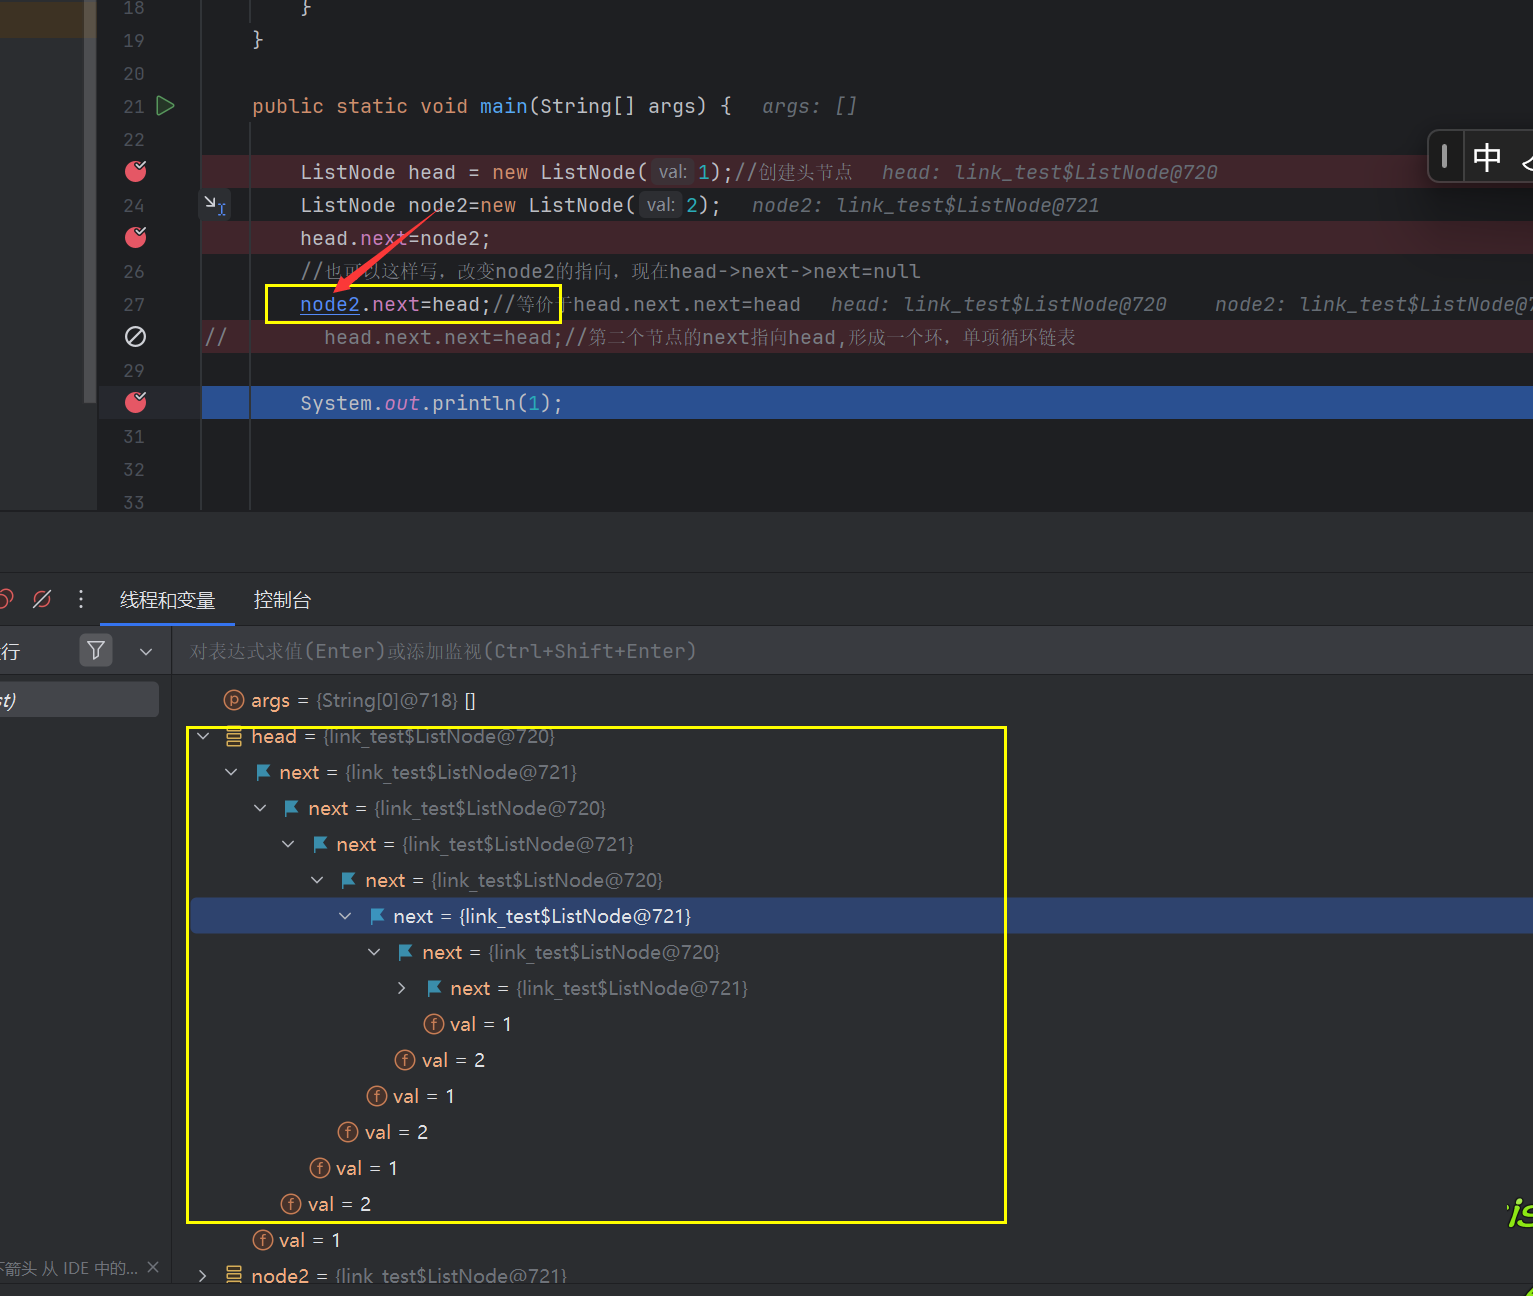This screenshot has width=1533, height=1296.
Task: Click the View Breakpoints overlapping circles icon
Action: coord(5,600)
